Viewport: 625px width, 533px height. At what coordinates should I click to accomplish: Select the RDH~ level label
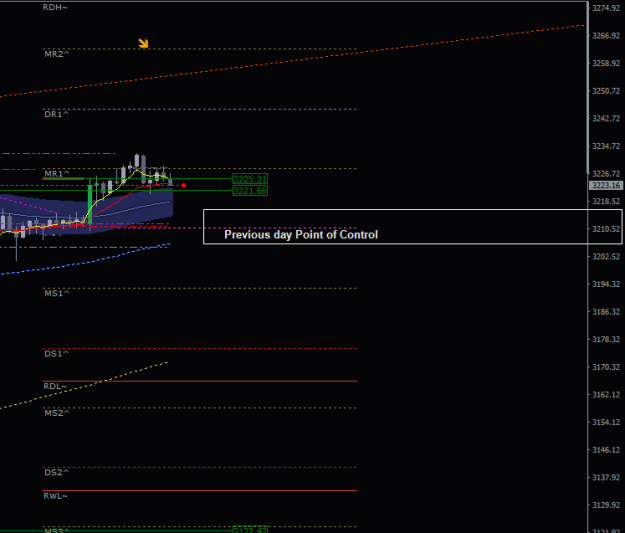pyautogui.click(x=55, y=7)
